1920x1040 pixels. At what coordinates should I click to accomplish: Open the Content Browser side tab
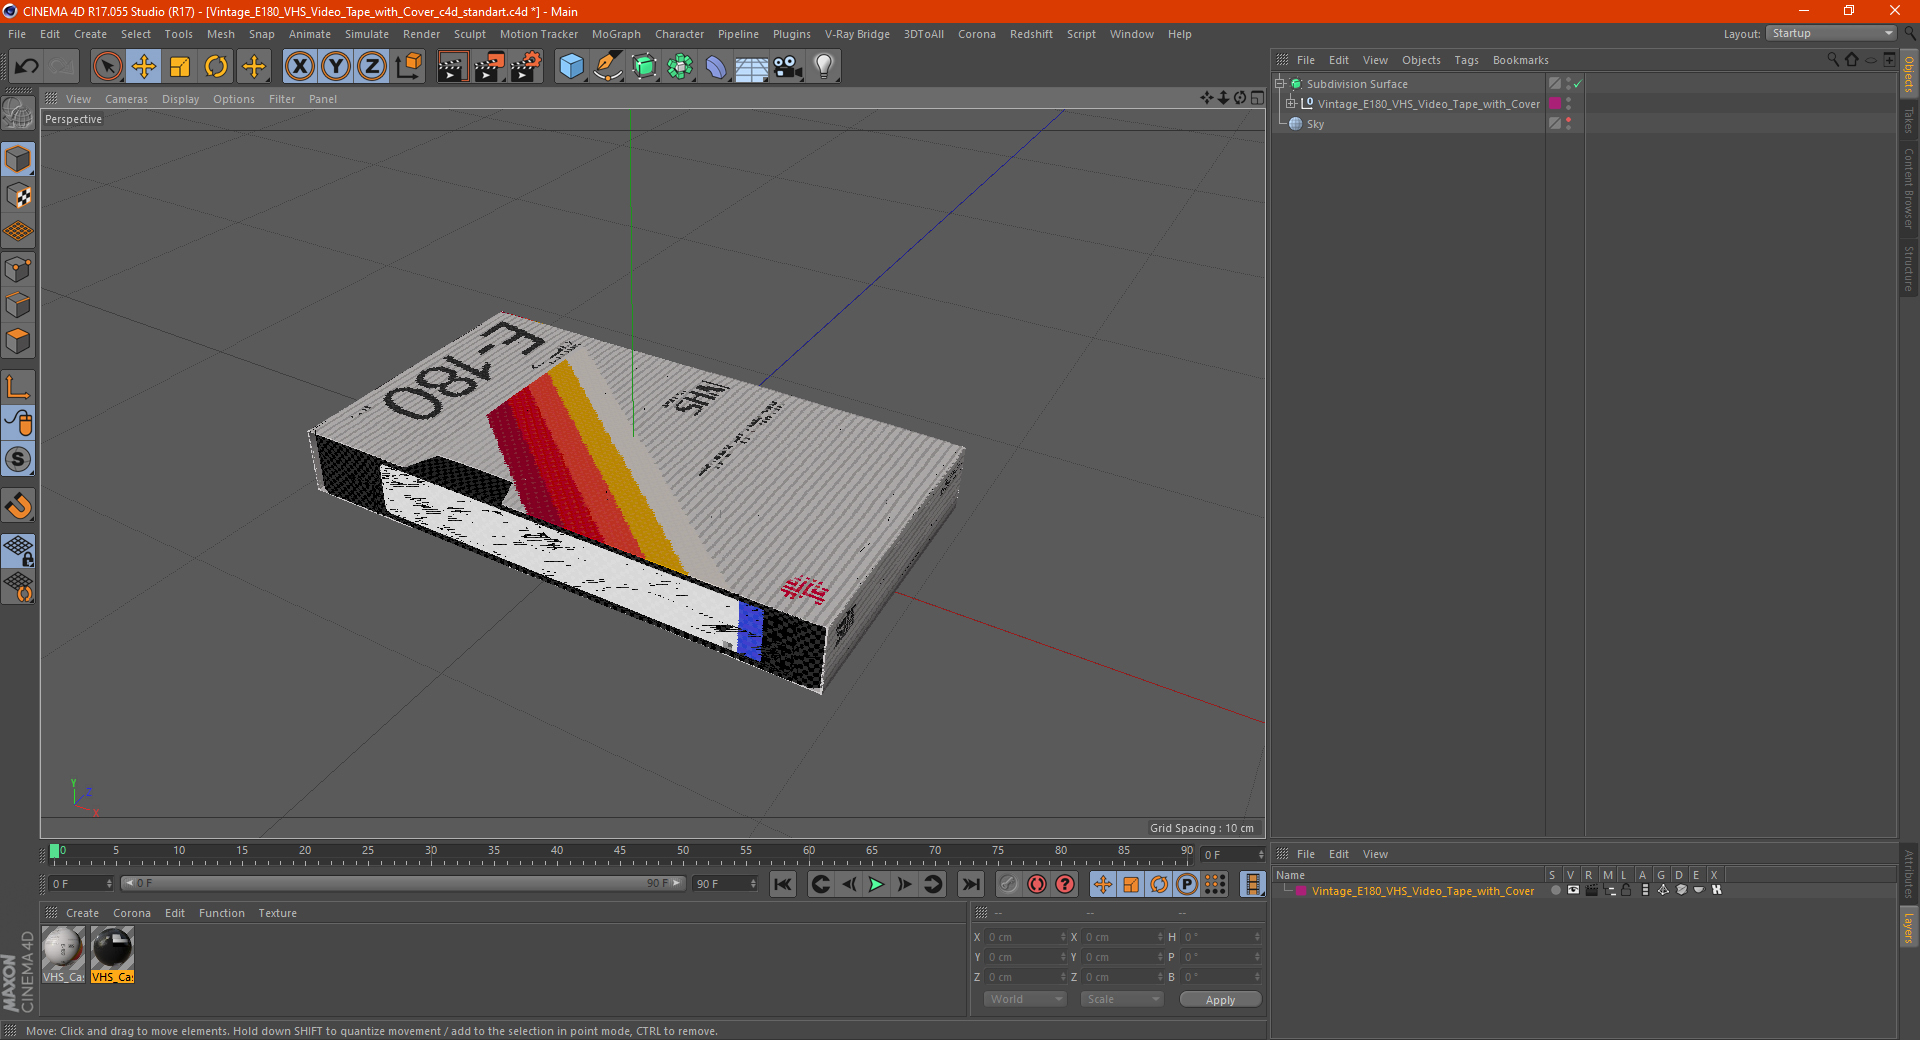click(1908, 188)
